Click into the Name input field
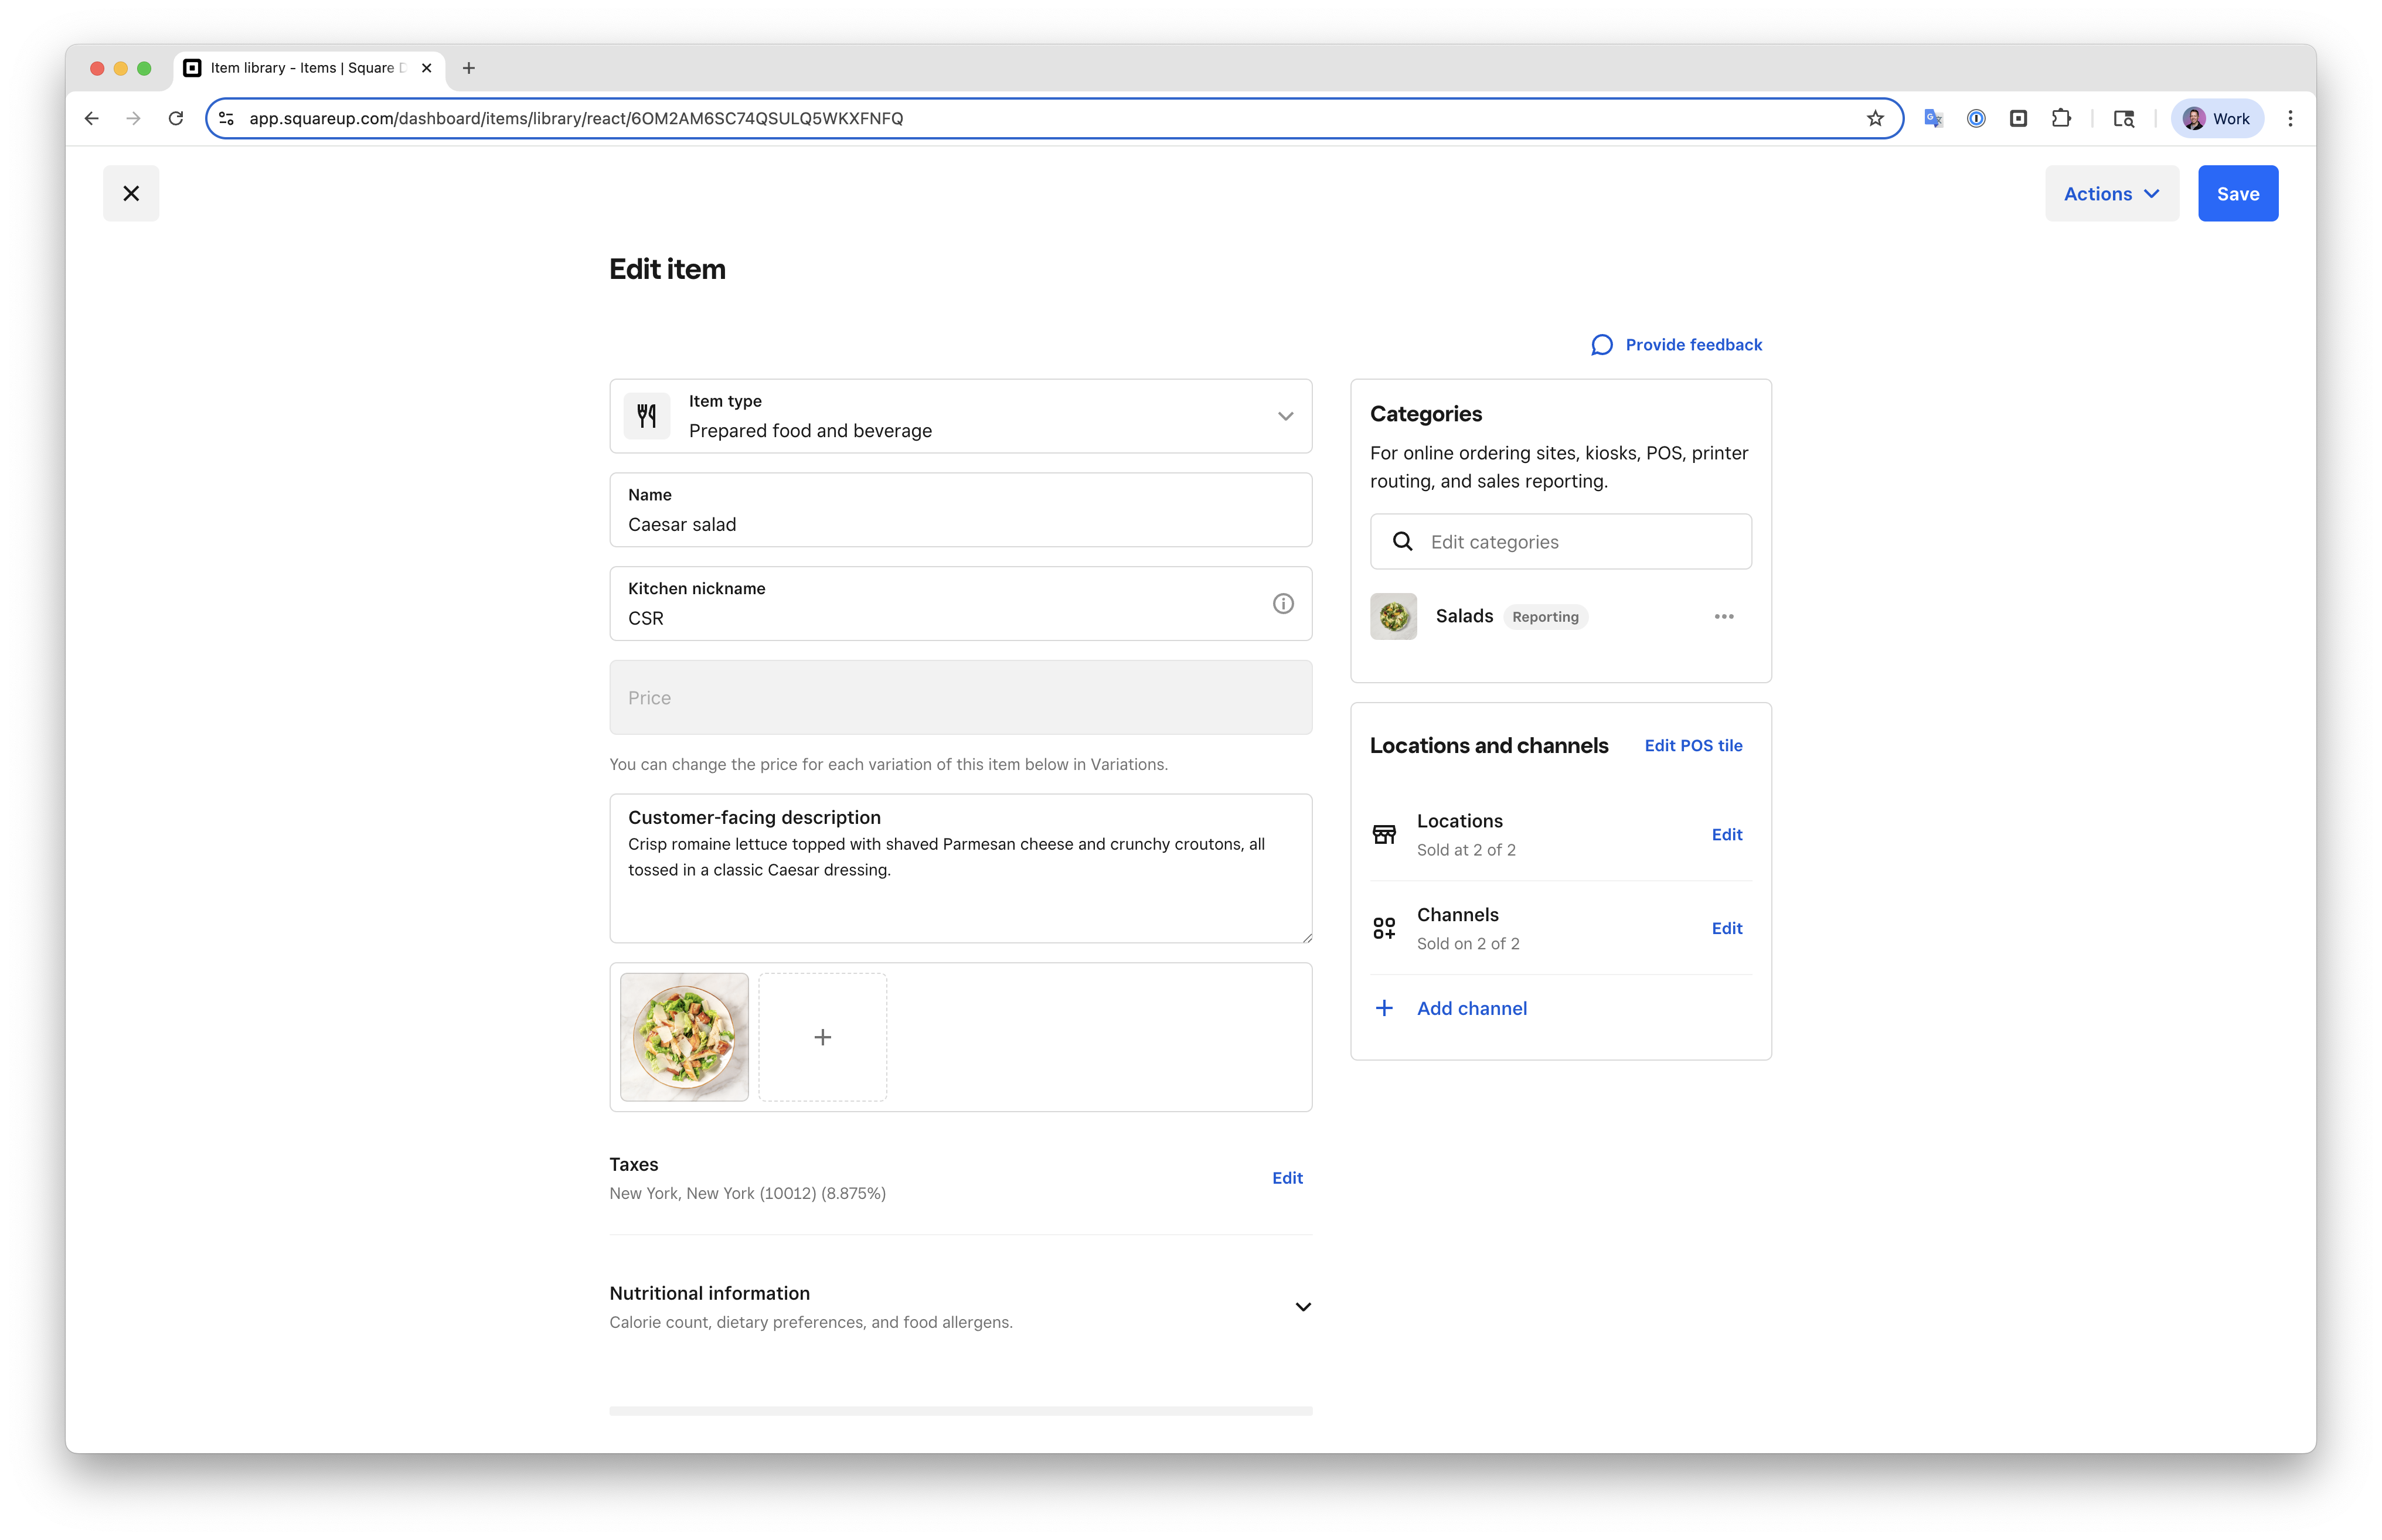Screen dimensions: 2382x1540 (960, 524)
